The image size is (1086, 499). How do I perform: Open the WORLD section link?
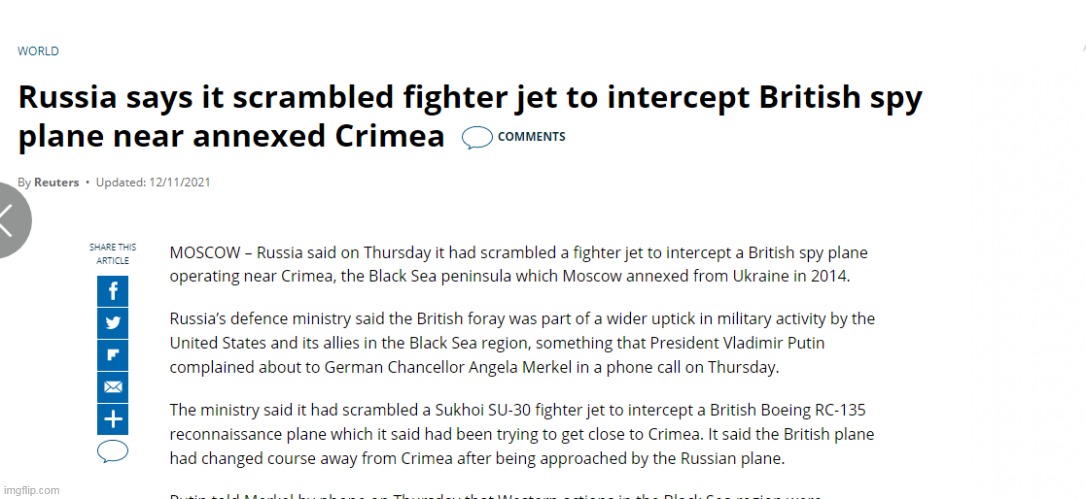38,51
